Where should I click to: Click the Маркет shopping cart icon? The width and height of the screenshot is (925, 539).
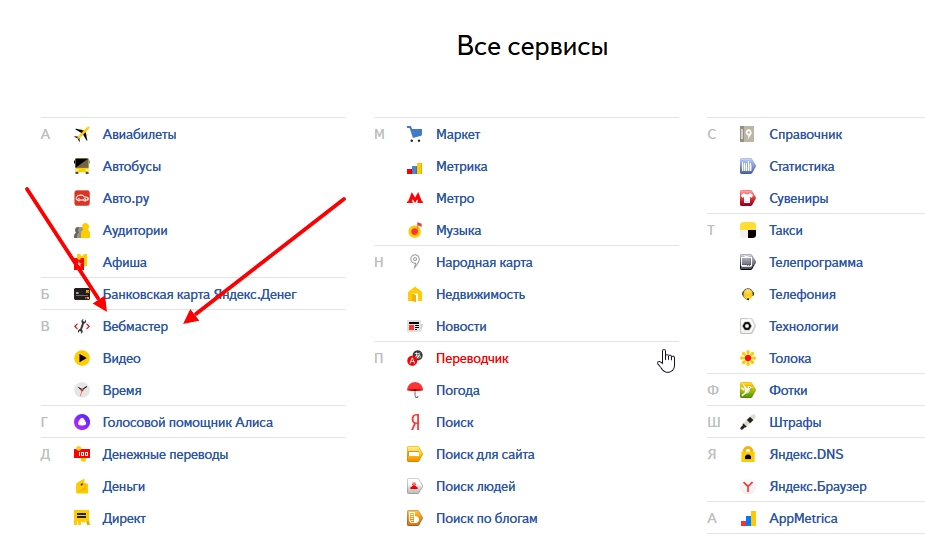(415, 134)
